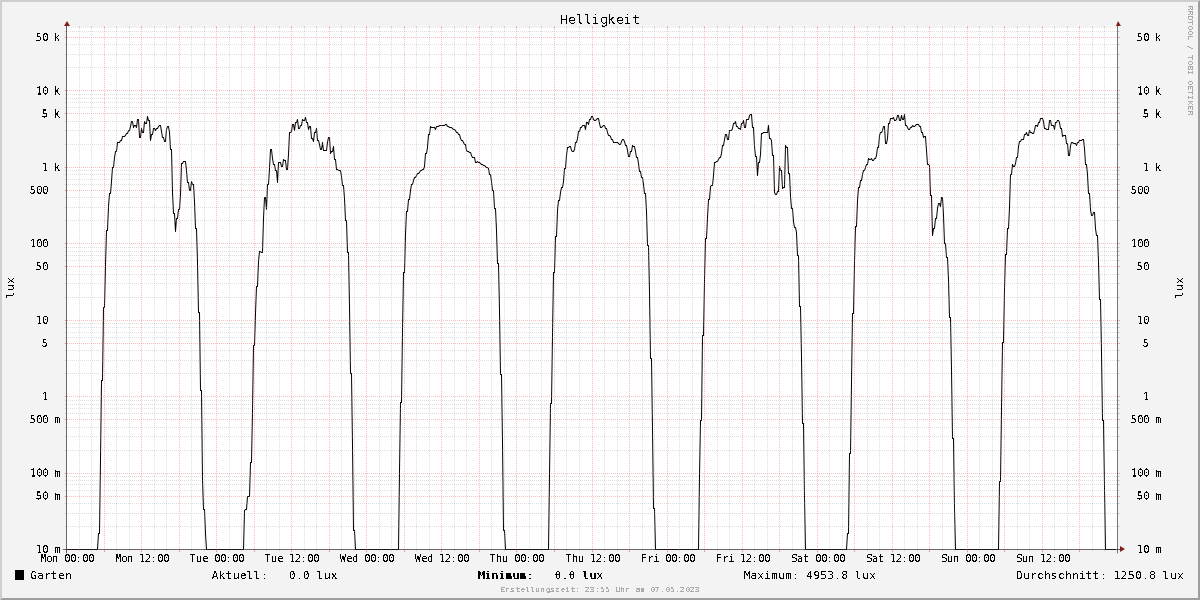The image size is (1200, 600).
Task: Click the 'Tue 12:00' time axis label
Action: (x=293, y=558)
